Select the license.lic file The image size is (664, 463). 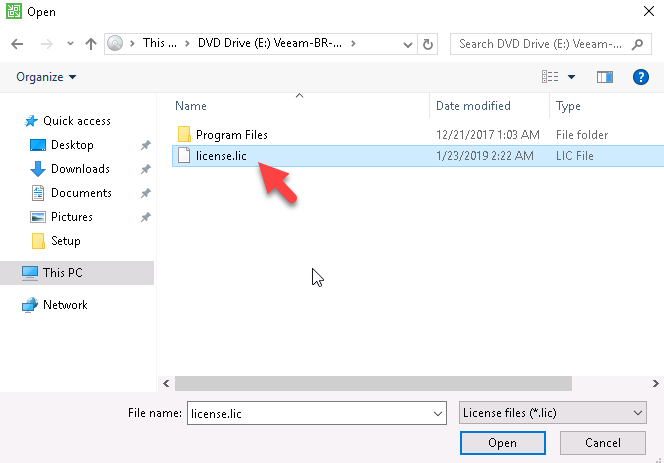(221, 155)
